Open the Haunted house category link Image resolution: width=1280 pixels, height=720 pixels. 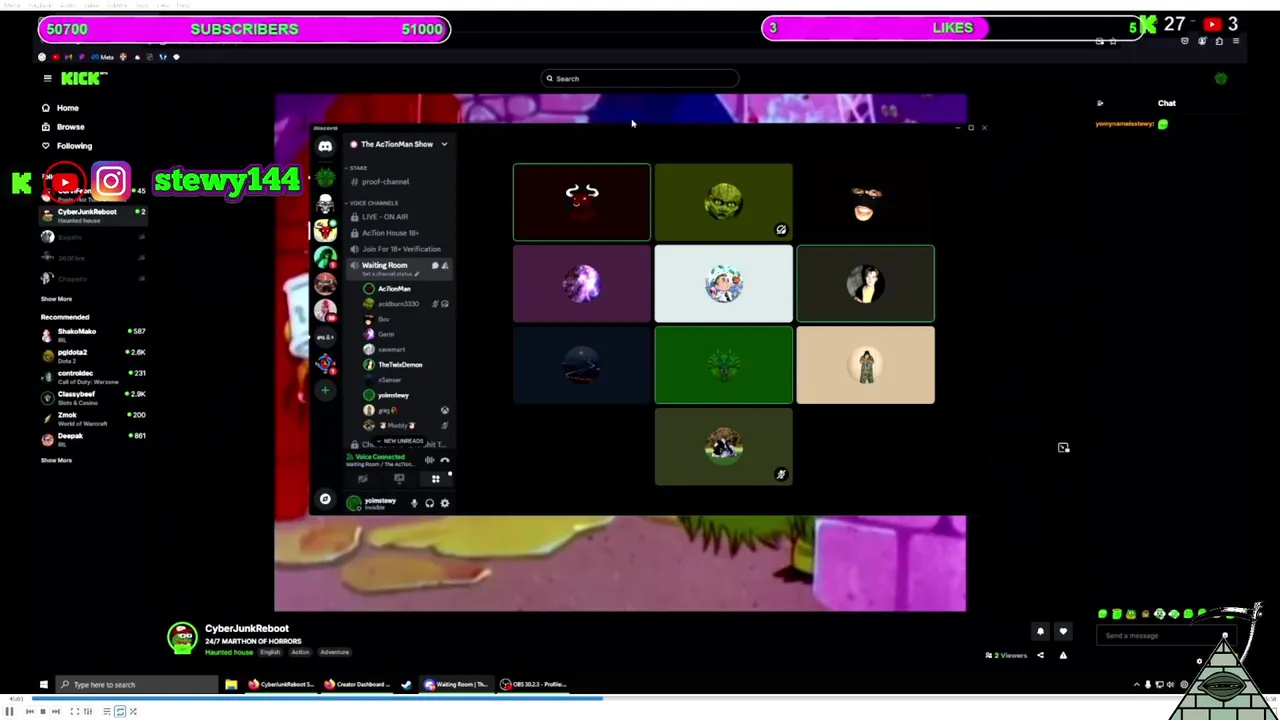229,652
